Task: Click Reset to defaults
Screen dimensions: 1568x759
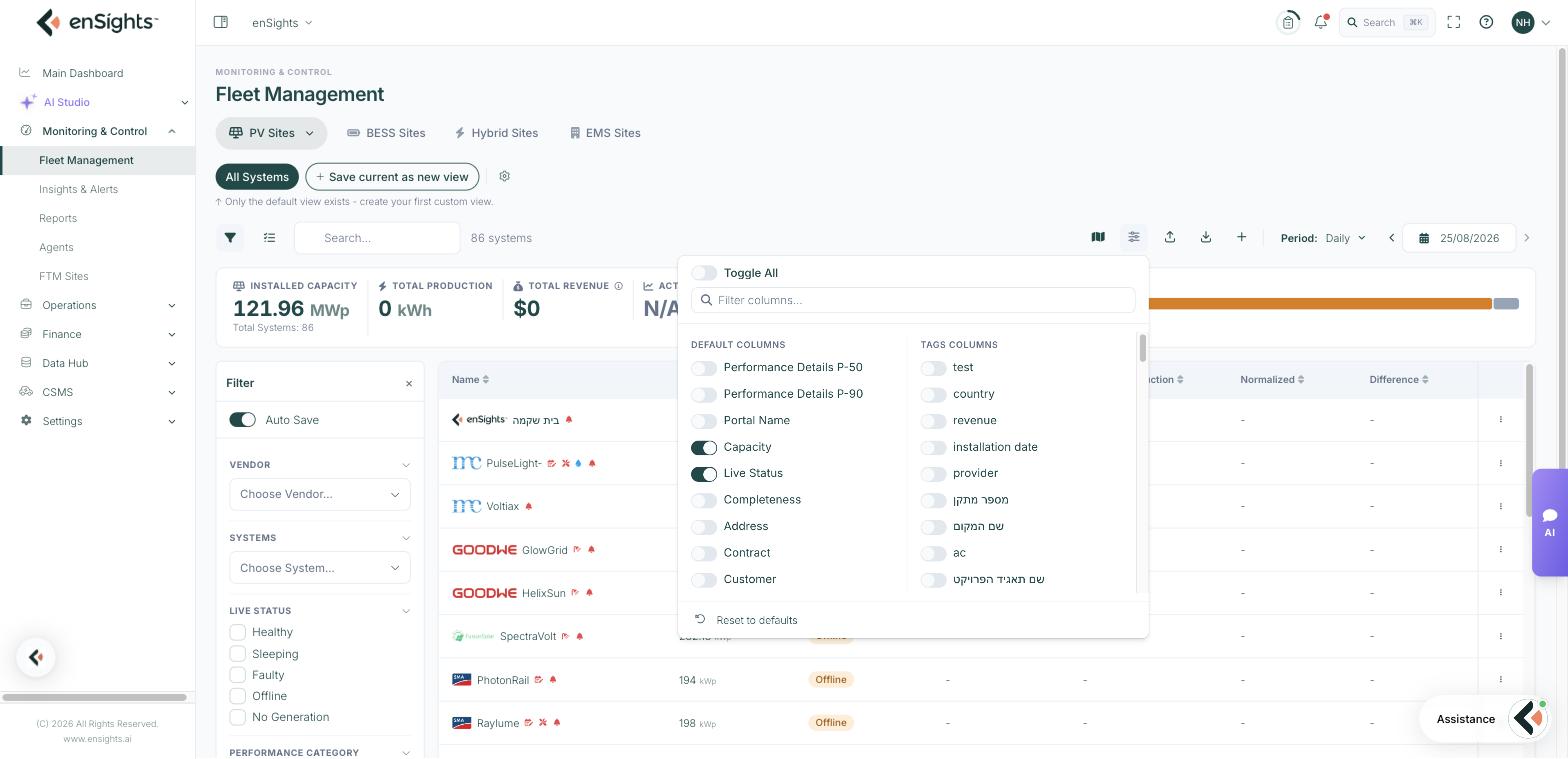Action: click(746, 620)
